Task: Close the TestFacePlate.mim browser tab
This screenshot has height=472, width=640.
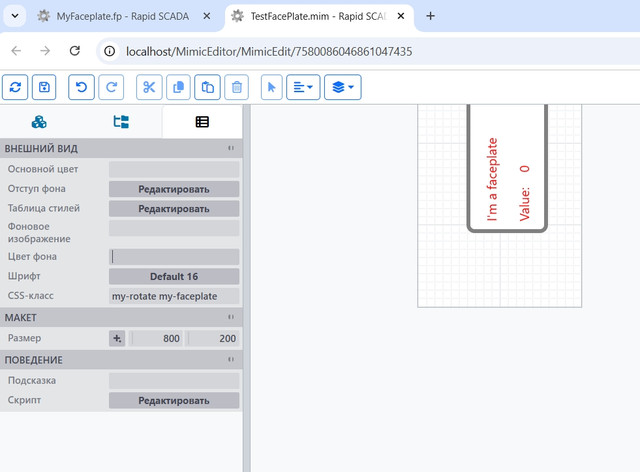Action: [x=401, y=16]
